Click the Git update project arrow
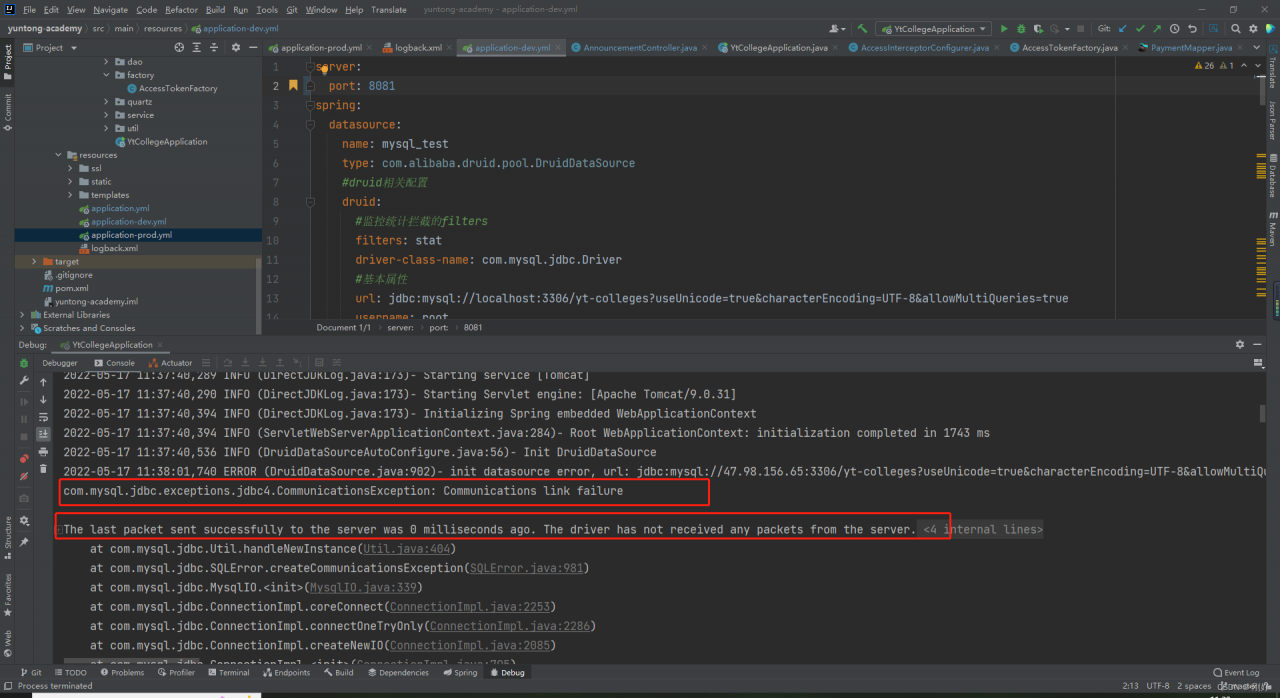 coord(1123,29)
